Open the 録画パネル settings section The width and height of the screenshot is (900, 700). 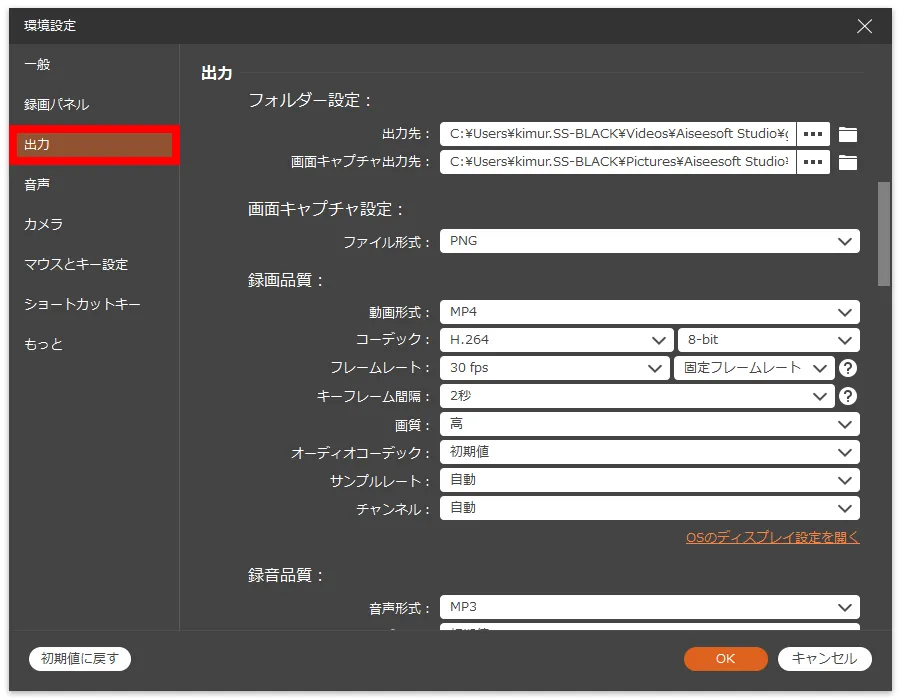(56, 104)
